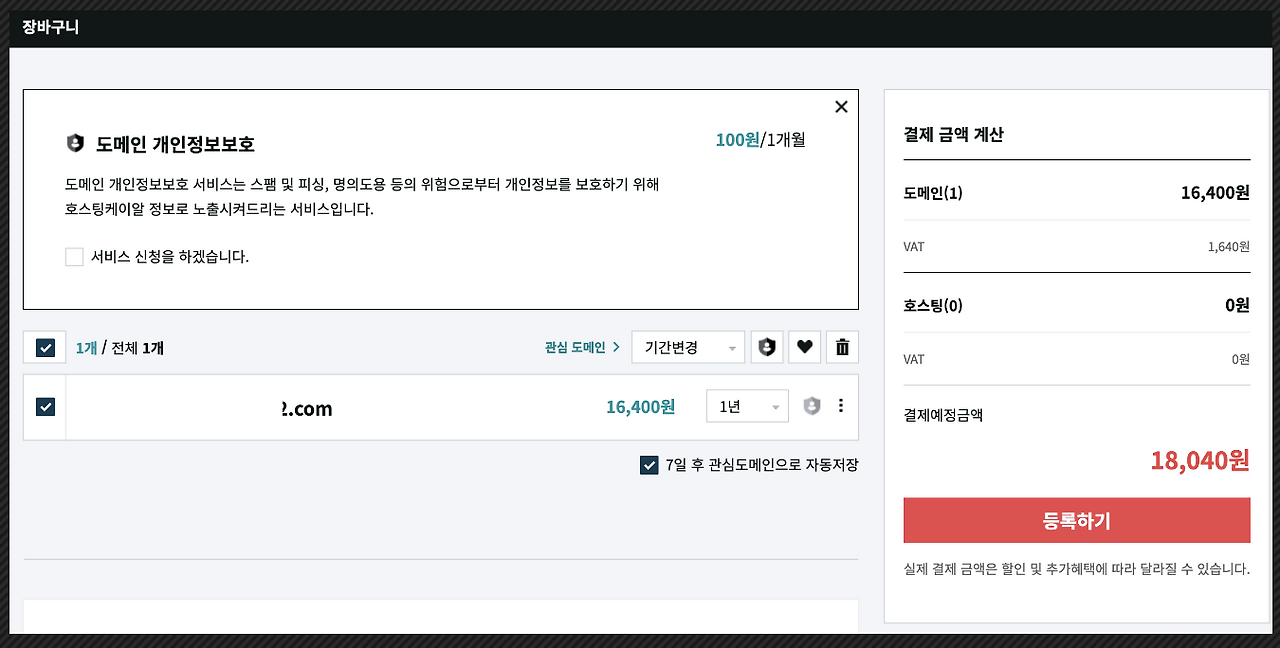Click the 18,040원 total payment amount
This screenshot has width=1280, height=648.
1199,460
